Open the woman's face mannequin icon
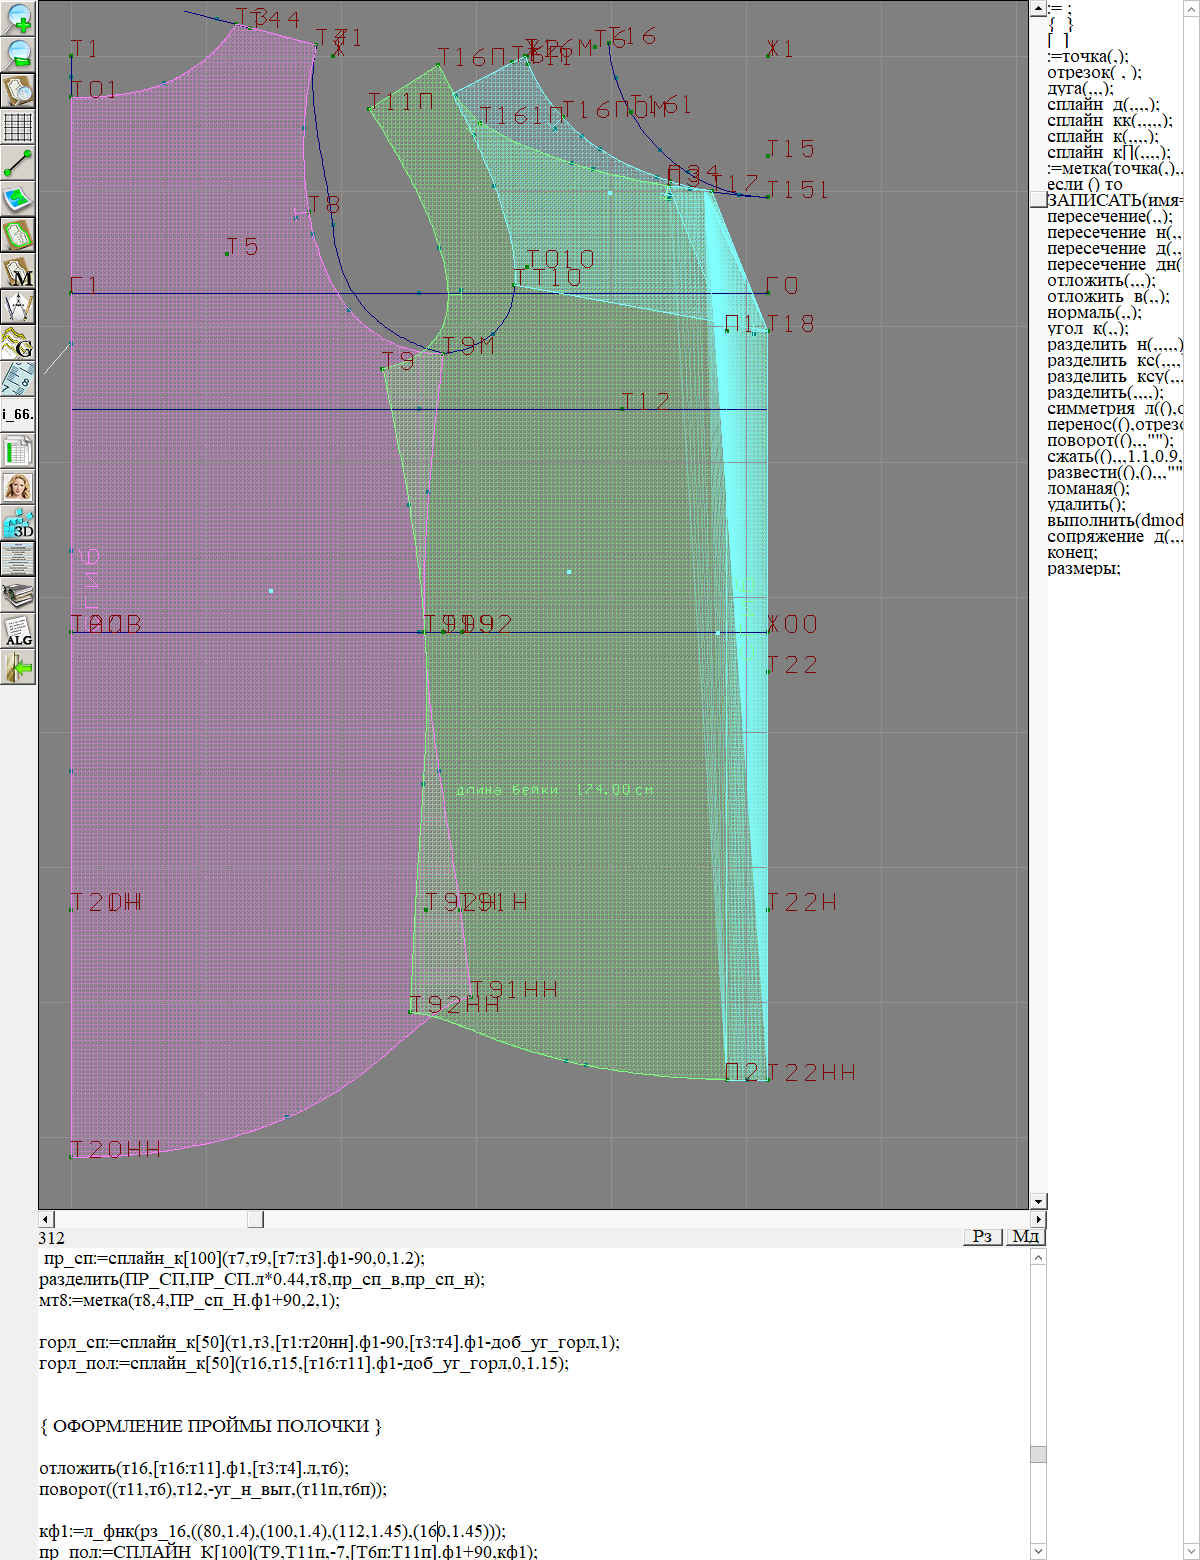The image size is (1200, 1560). pyautogui.click(x=18, y=487)
